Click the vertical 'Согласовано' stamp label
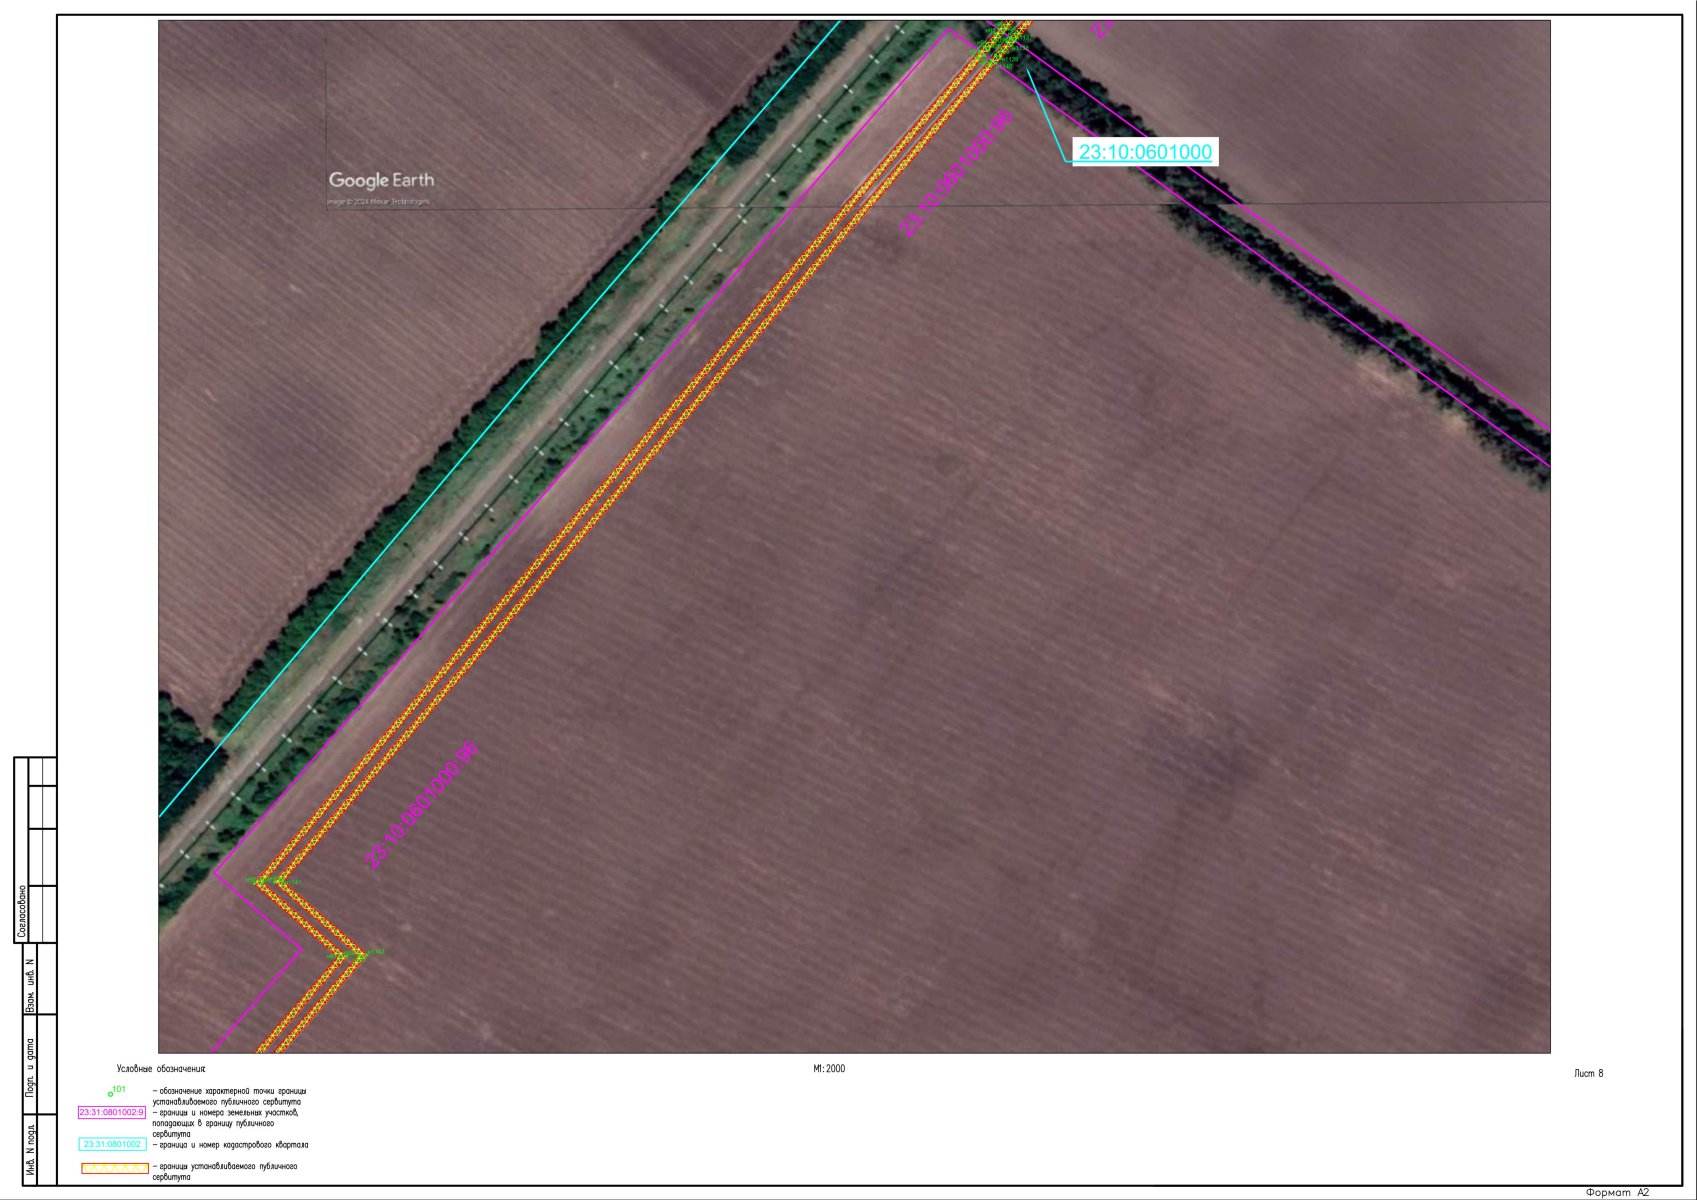Viewport: 1697px width, 1200px height. click(x=21, y=912)
